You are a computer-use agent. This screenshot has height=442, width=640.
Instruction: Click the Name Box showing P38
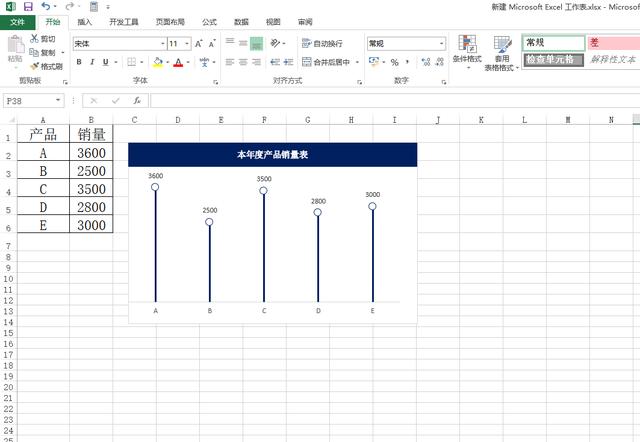(x=29, y=101)
